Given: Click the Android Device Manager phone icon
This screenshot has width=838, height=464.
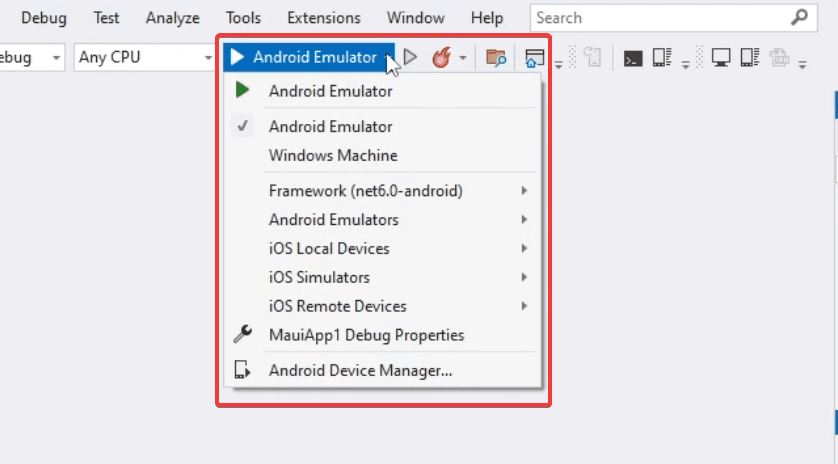Looking at the screenshot, I should [x=242, y=369].
